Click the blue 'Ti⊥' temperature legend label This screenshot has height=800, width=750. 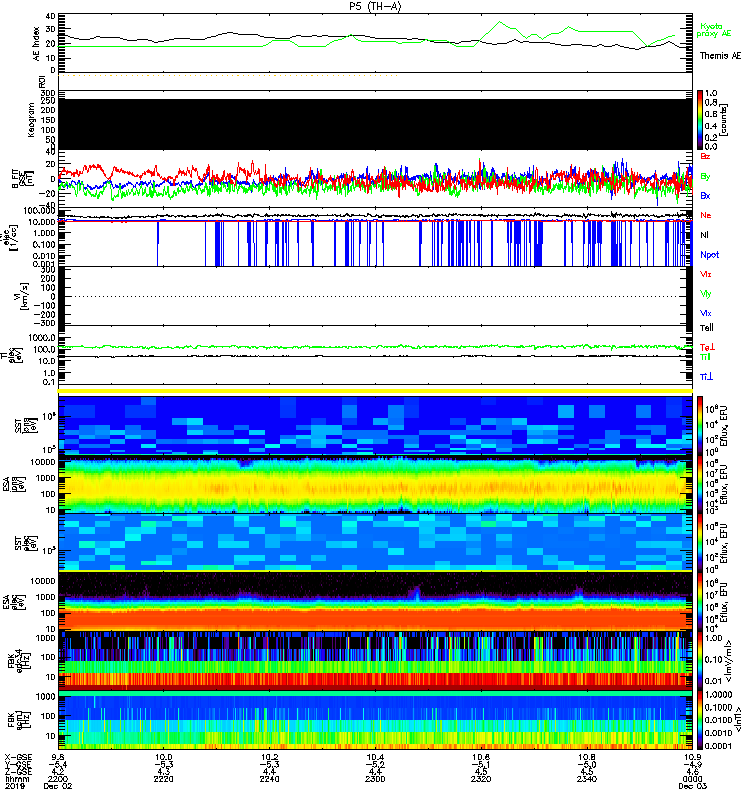[706, 377]
